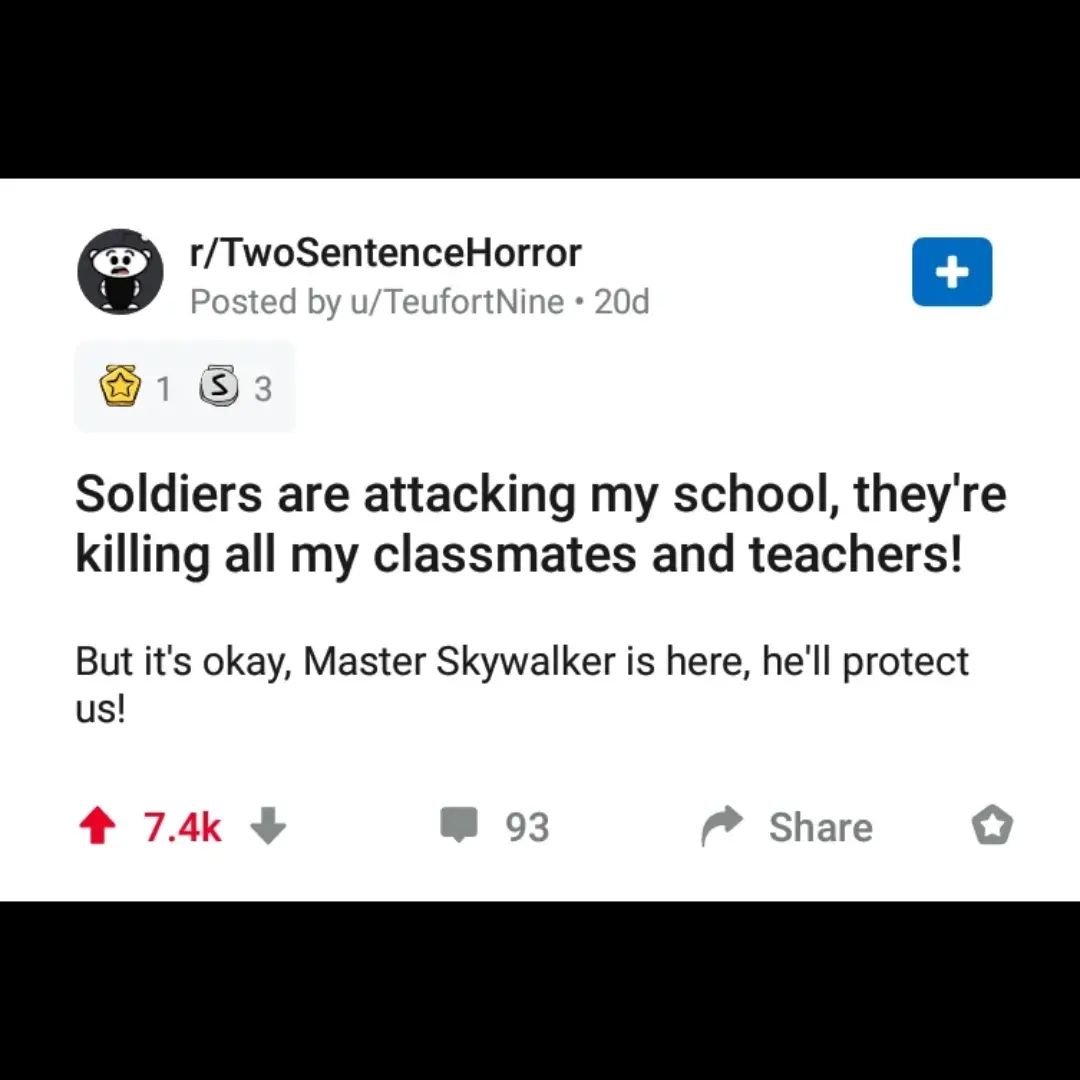Image resolution: width=1080 pixels, height=1080 pixels.
Task: Open the post titled Soldiers are attacking
Action: click(x=541, y=523)
